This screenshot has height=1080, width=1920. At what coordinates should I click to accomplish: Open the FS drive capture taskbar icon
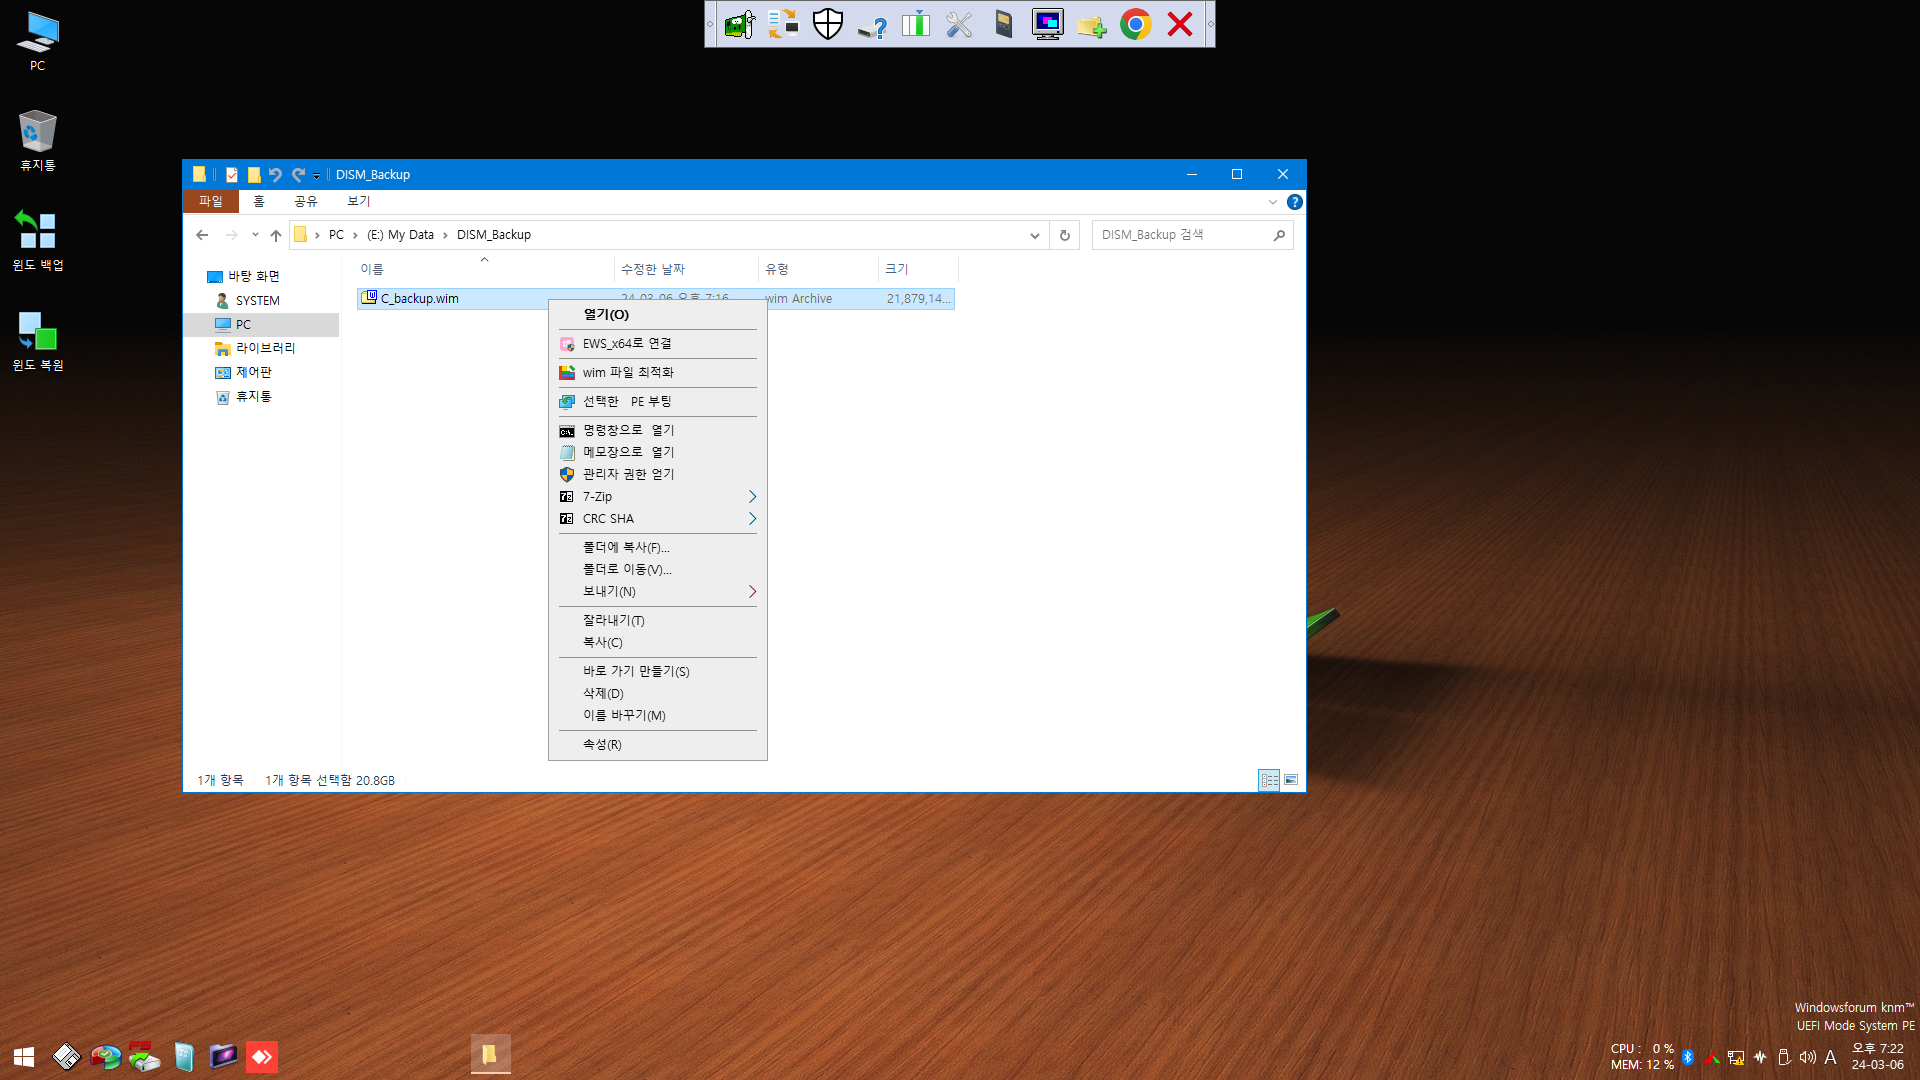[144, 1056]
